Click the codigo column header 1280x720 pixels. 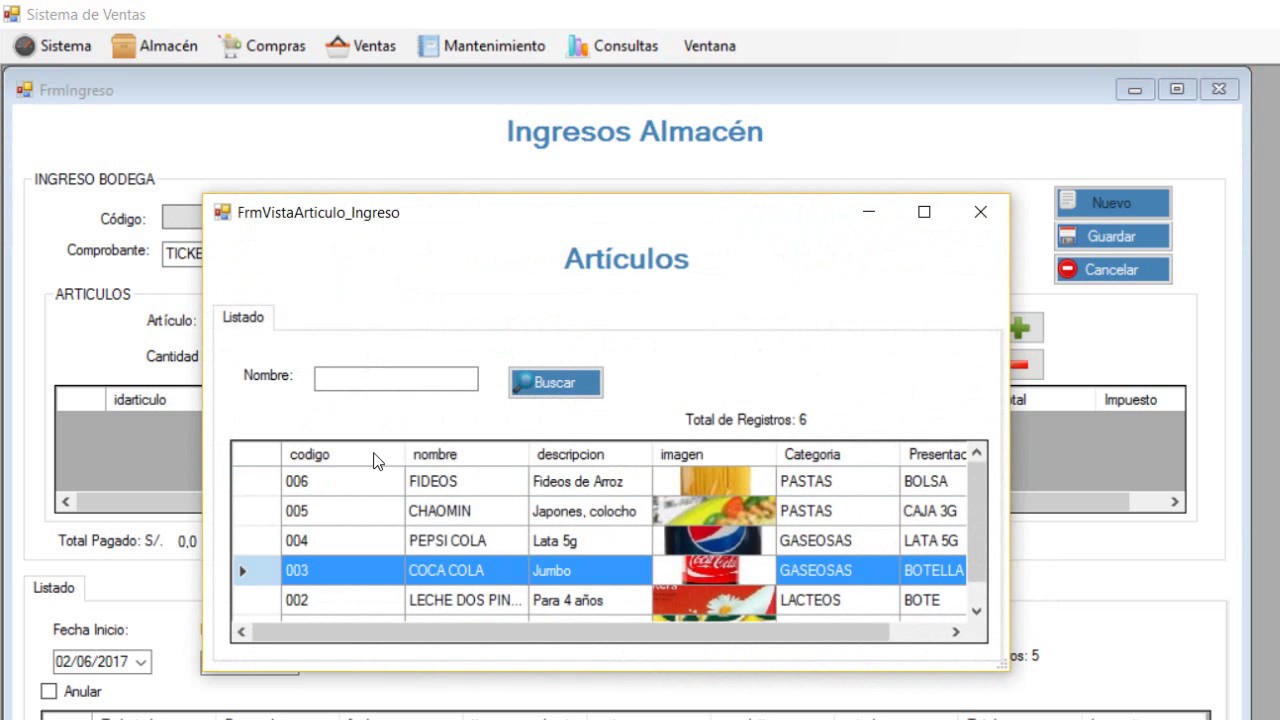(x=343, y=454)
